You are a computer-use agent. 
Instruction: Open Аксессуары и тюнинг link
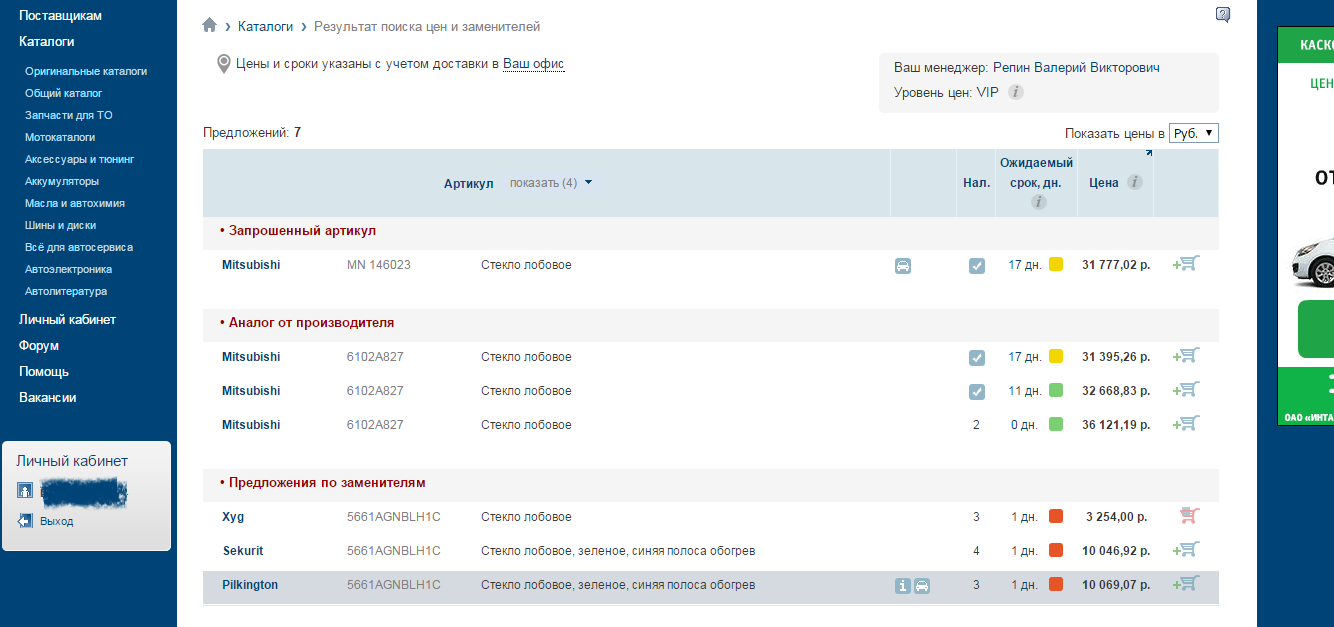[x=80, y=159]
